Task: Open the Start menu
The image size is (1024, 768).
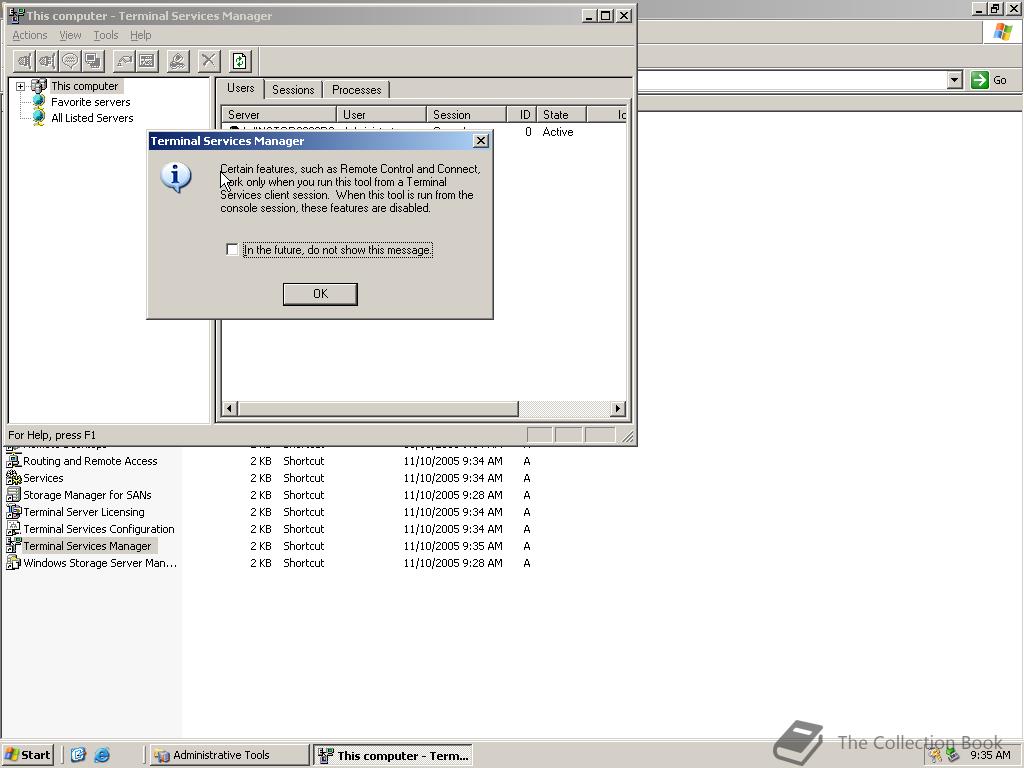Action: [27, 755]
